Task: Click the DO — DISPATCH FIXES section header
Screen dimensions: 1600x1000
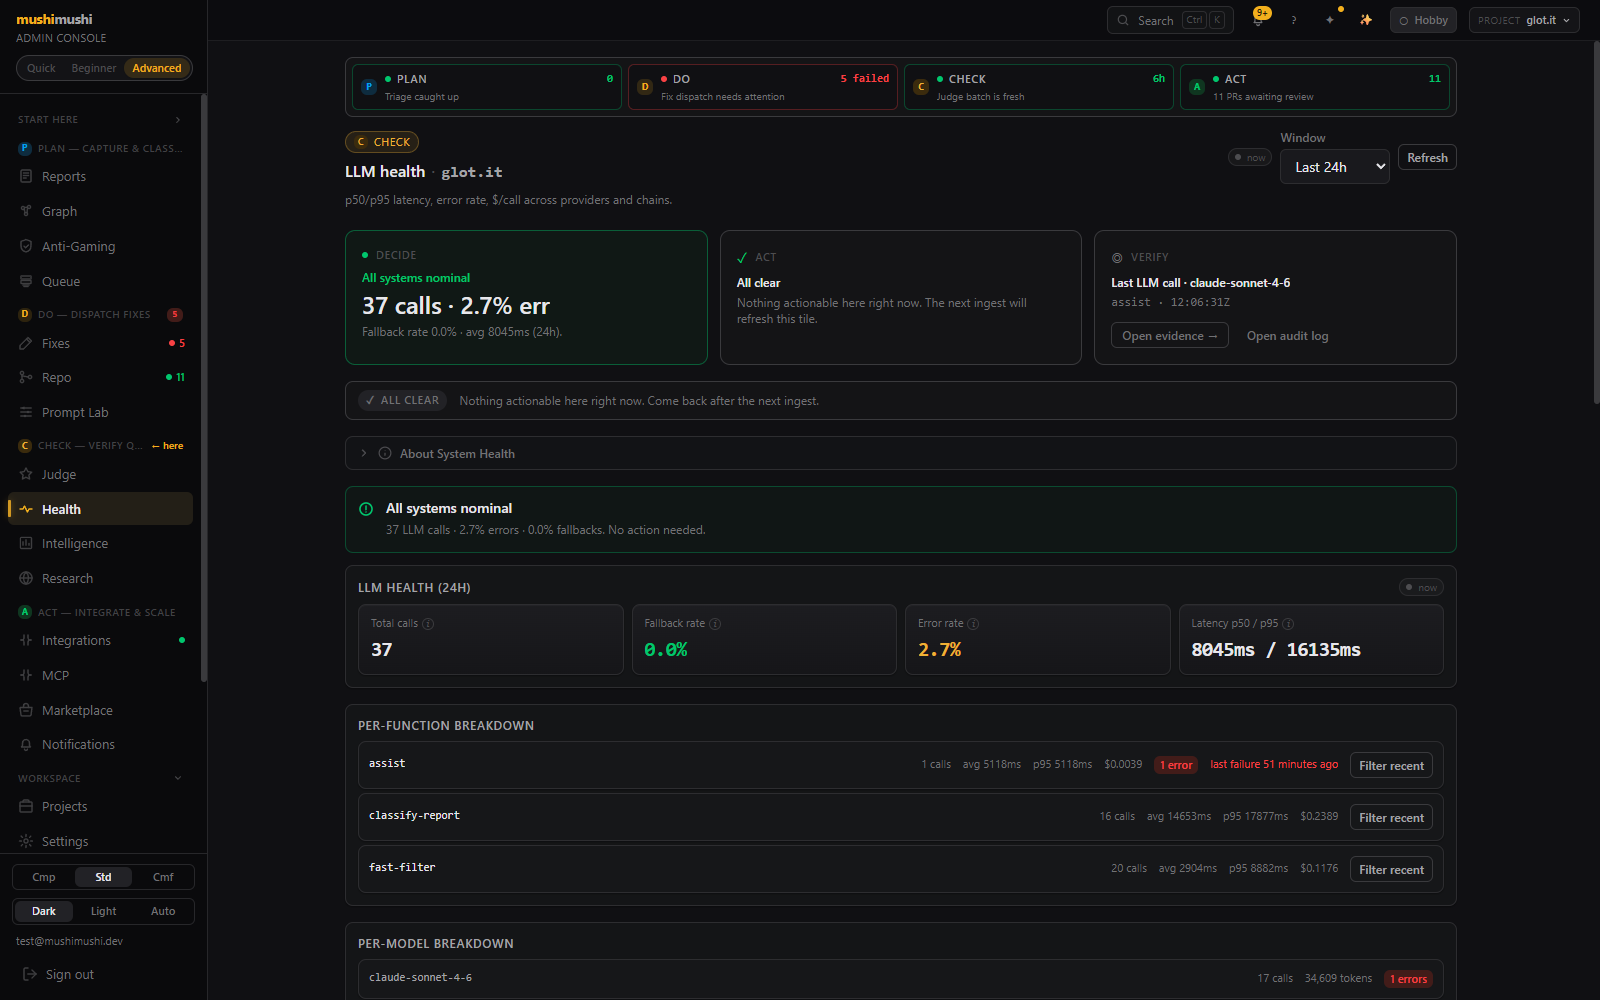Action: click(100, 314)
